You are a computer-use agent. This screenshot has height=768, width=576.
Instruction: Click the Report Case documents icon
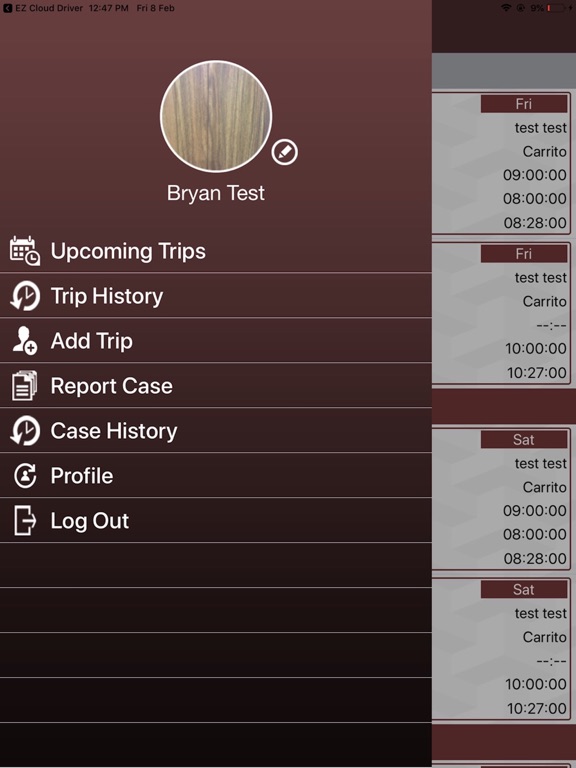24,385
